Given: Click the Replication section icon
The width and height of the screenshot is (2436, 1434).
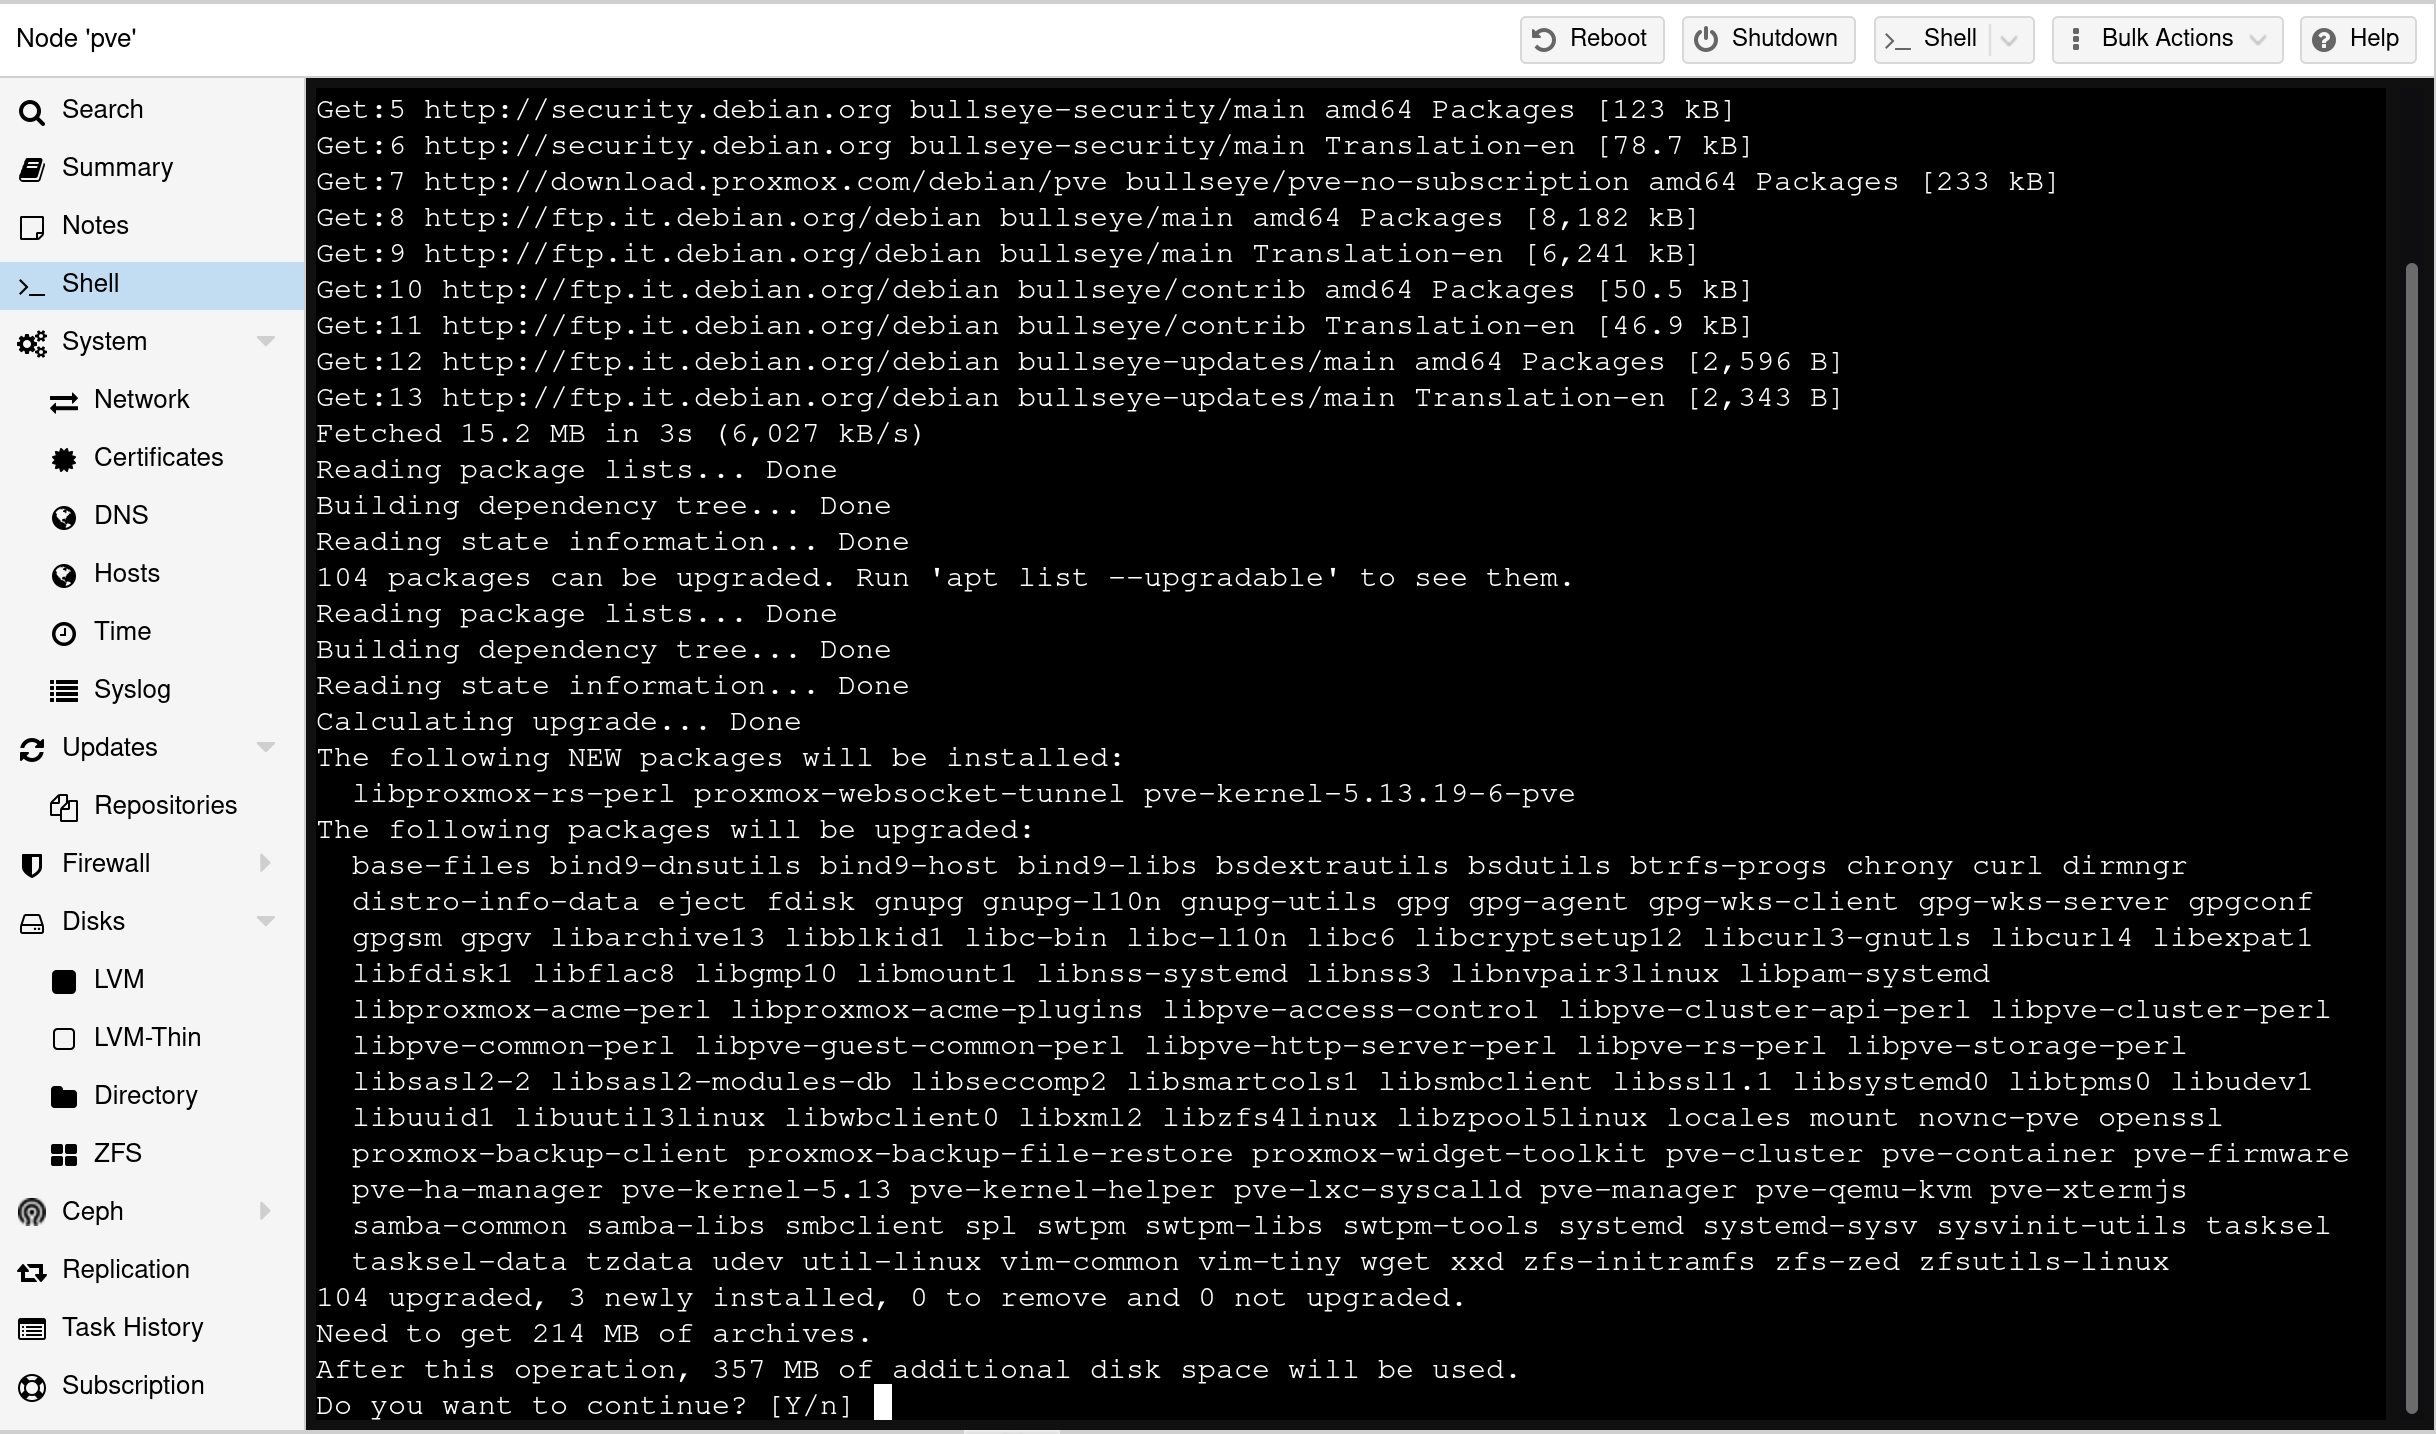Looking at the screenshot, I should coord(32,1270).
